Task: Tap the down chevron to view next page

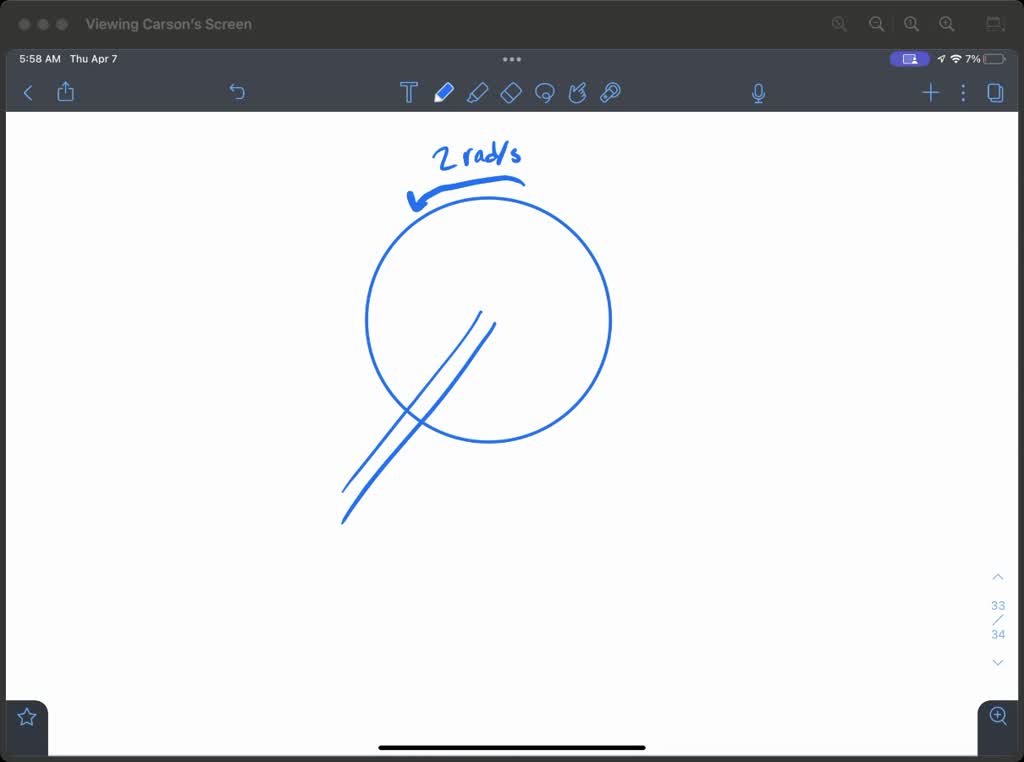Action: [997, 662]
